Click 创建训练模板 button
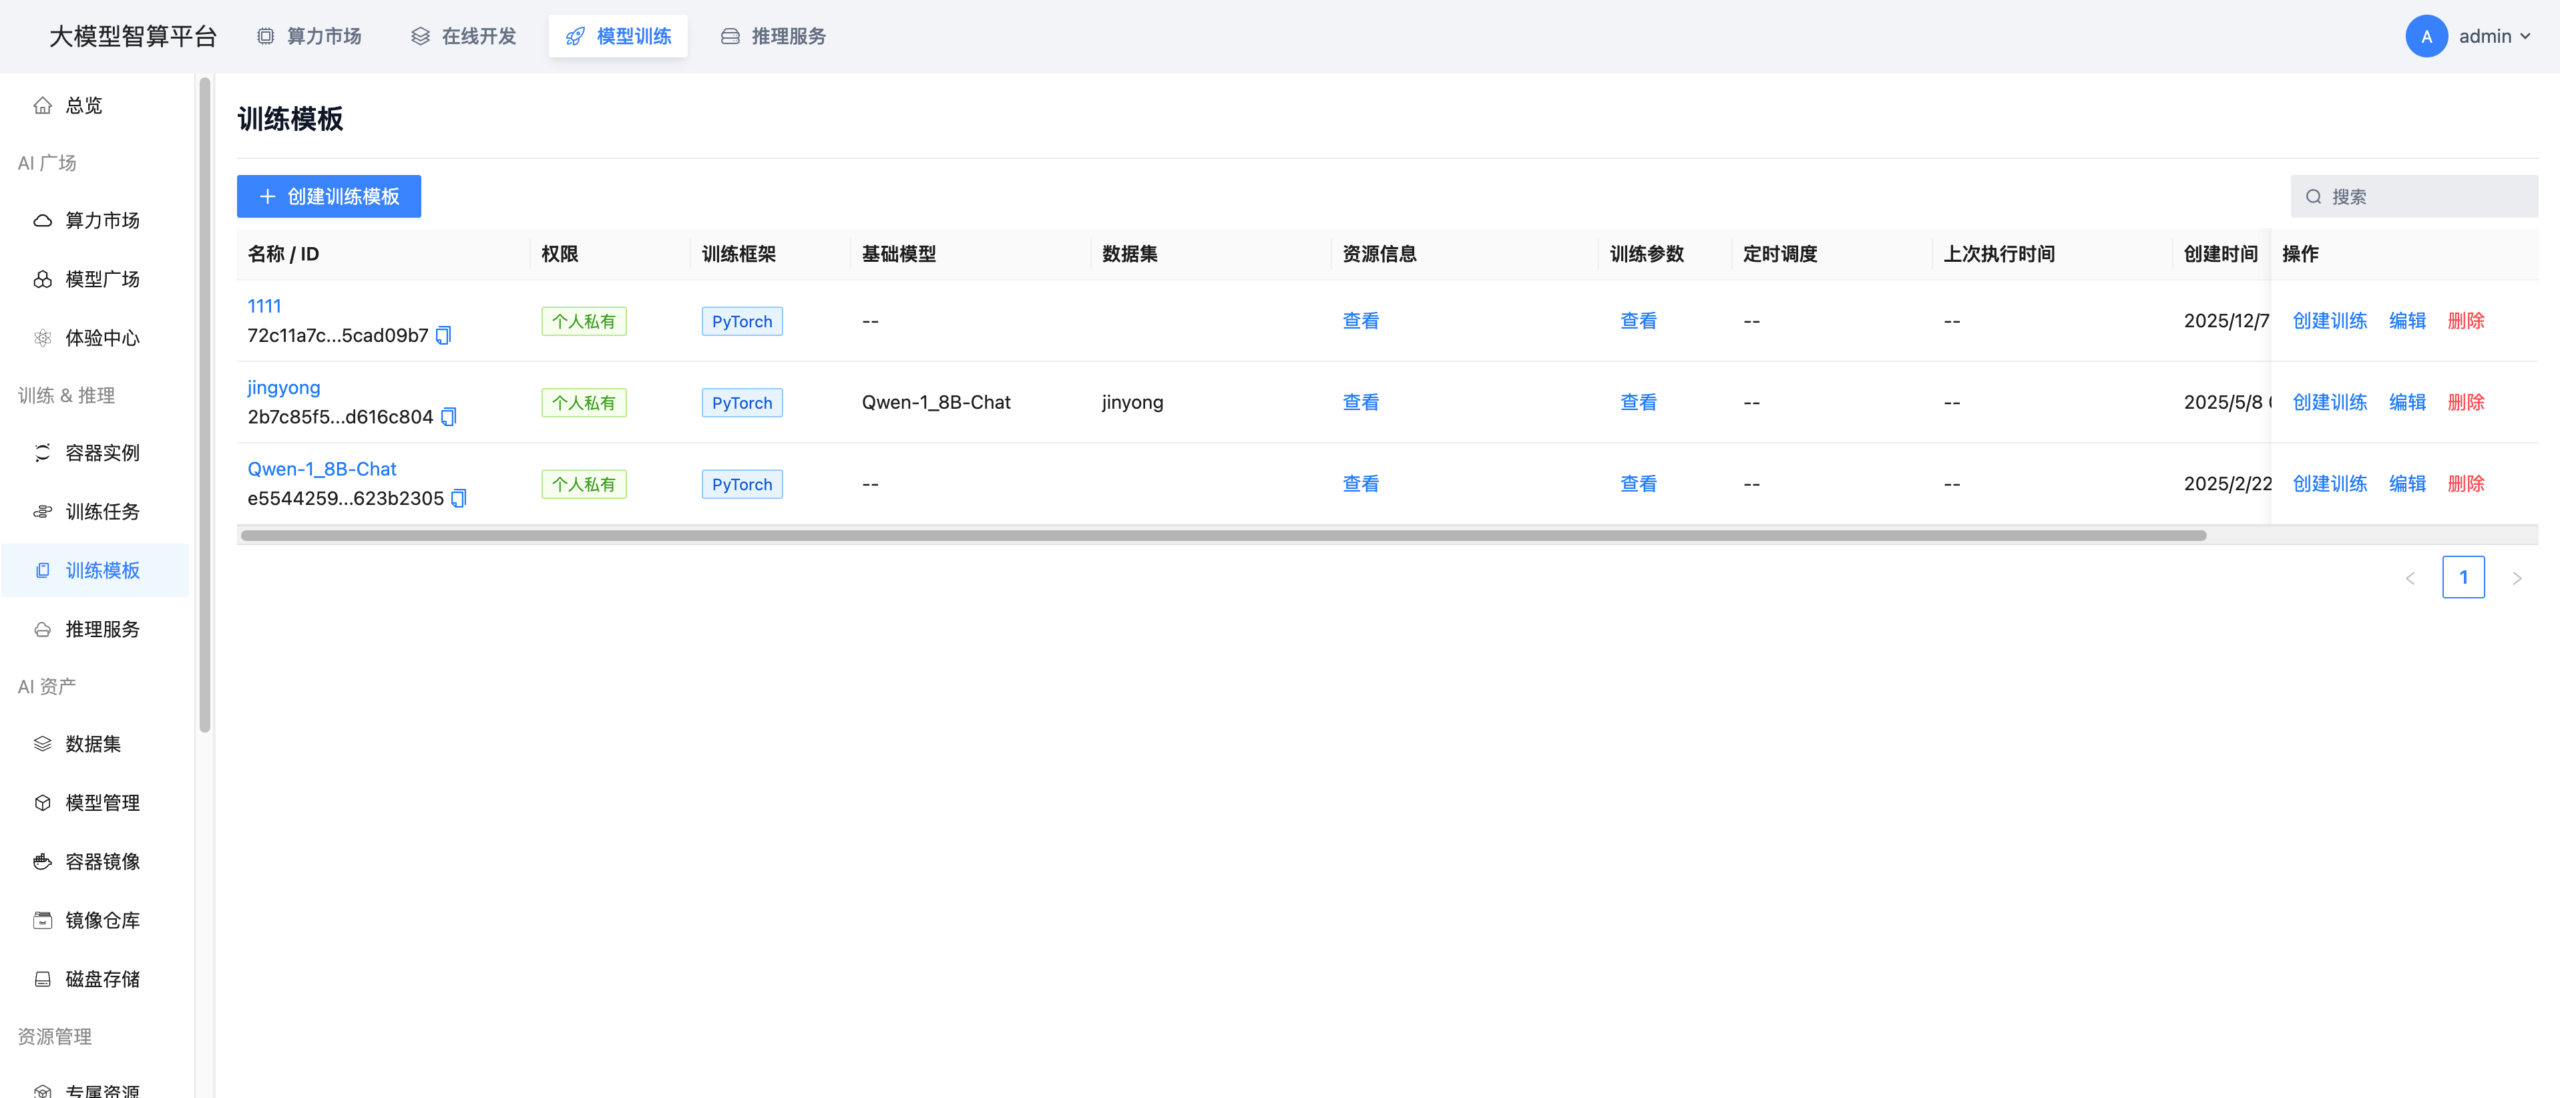 (329, 197)
